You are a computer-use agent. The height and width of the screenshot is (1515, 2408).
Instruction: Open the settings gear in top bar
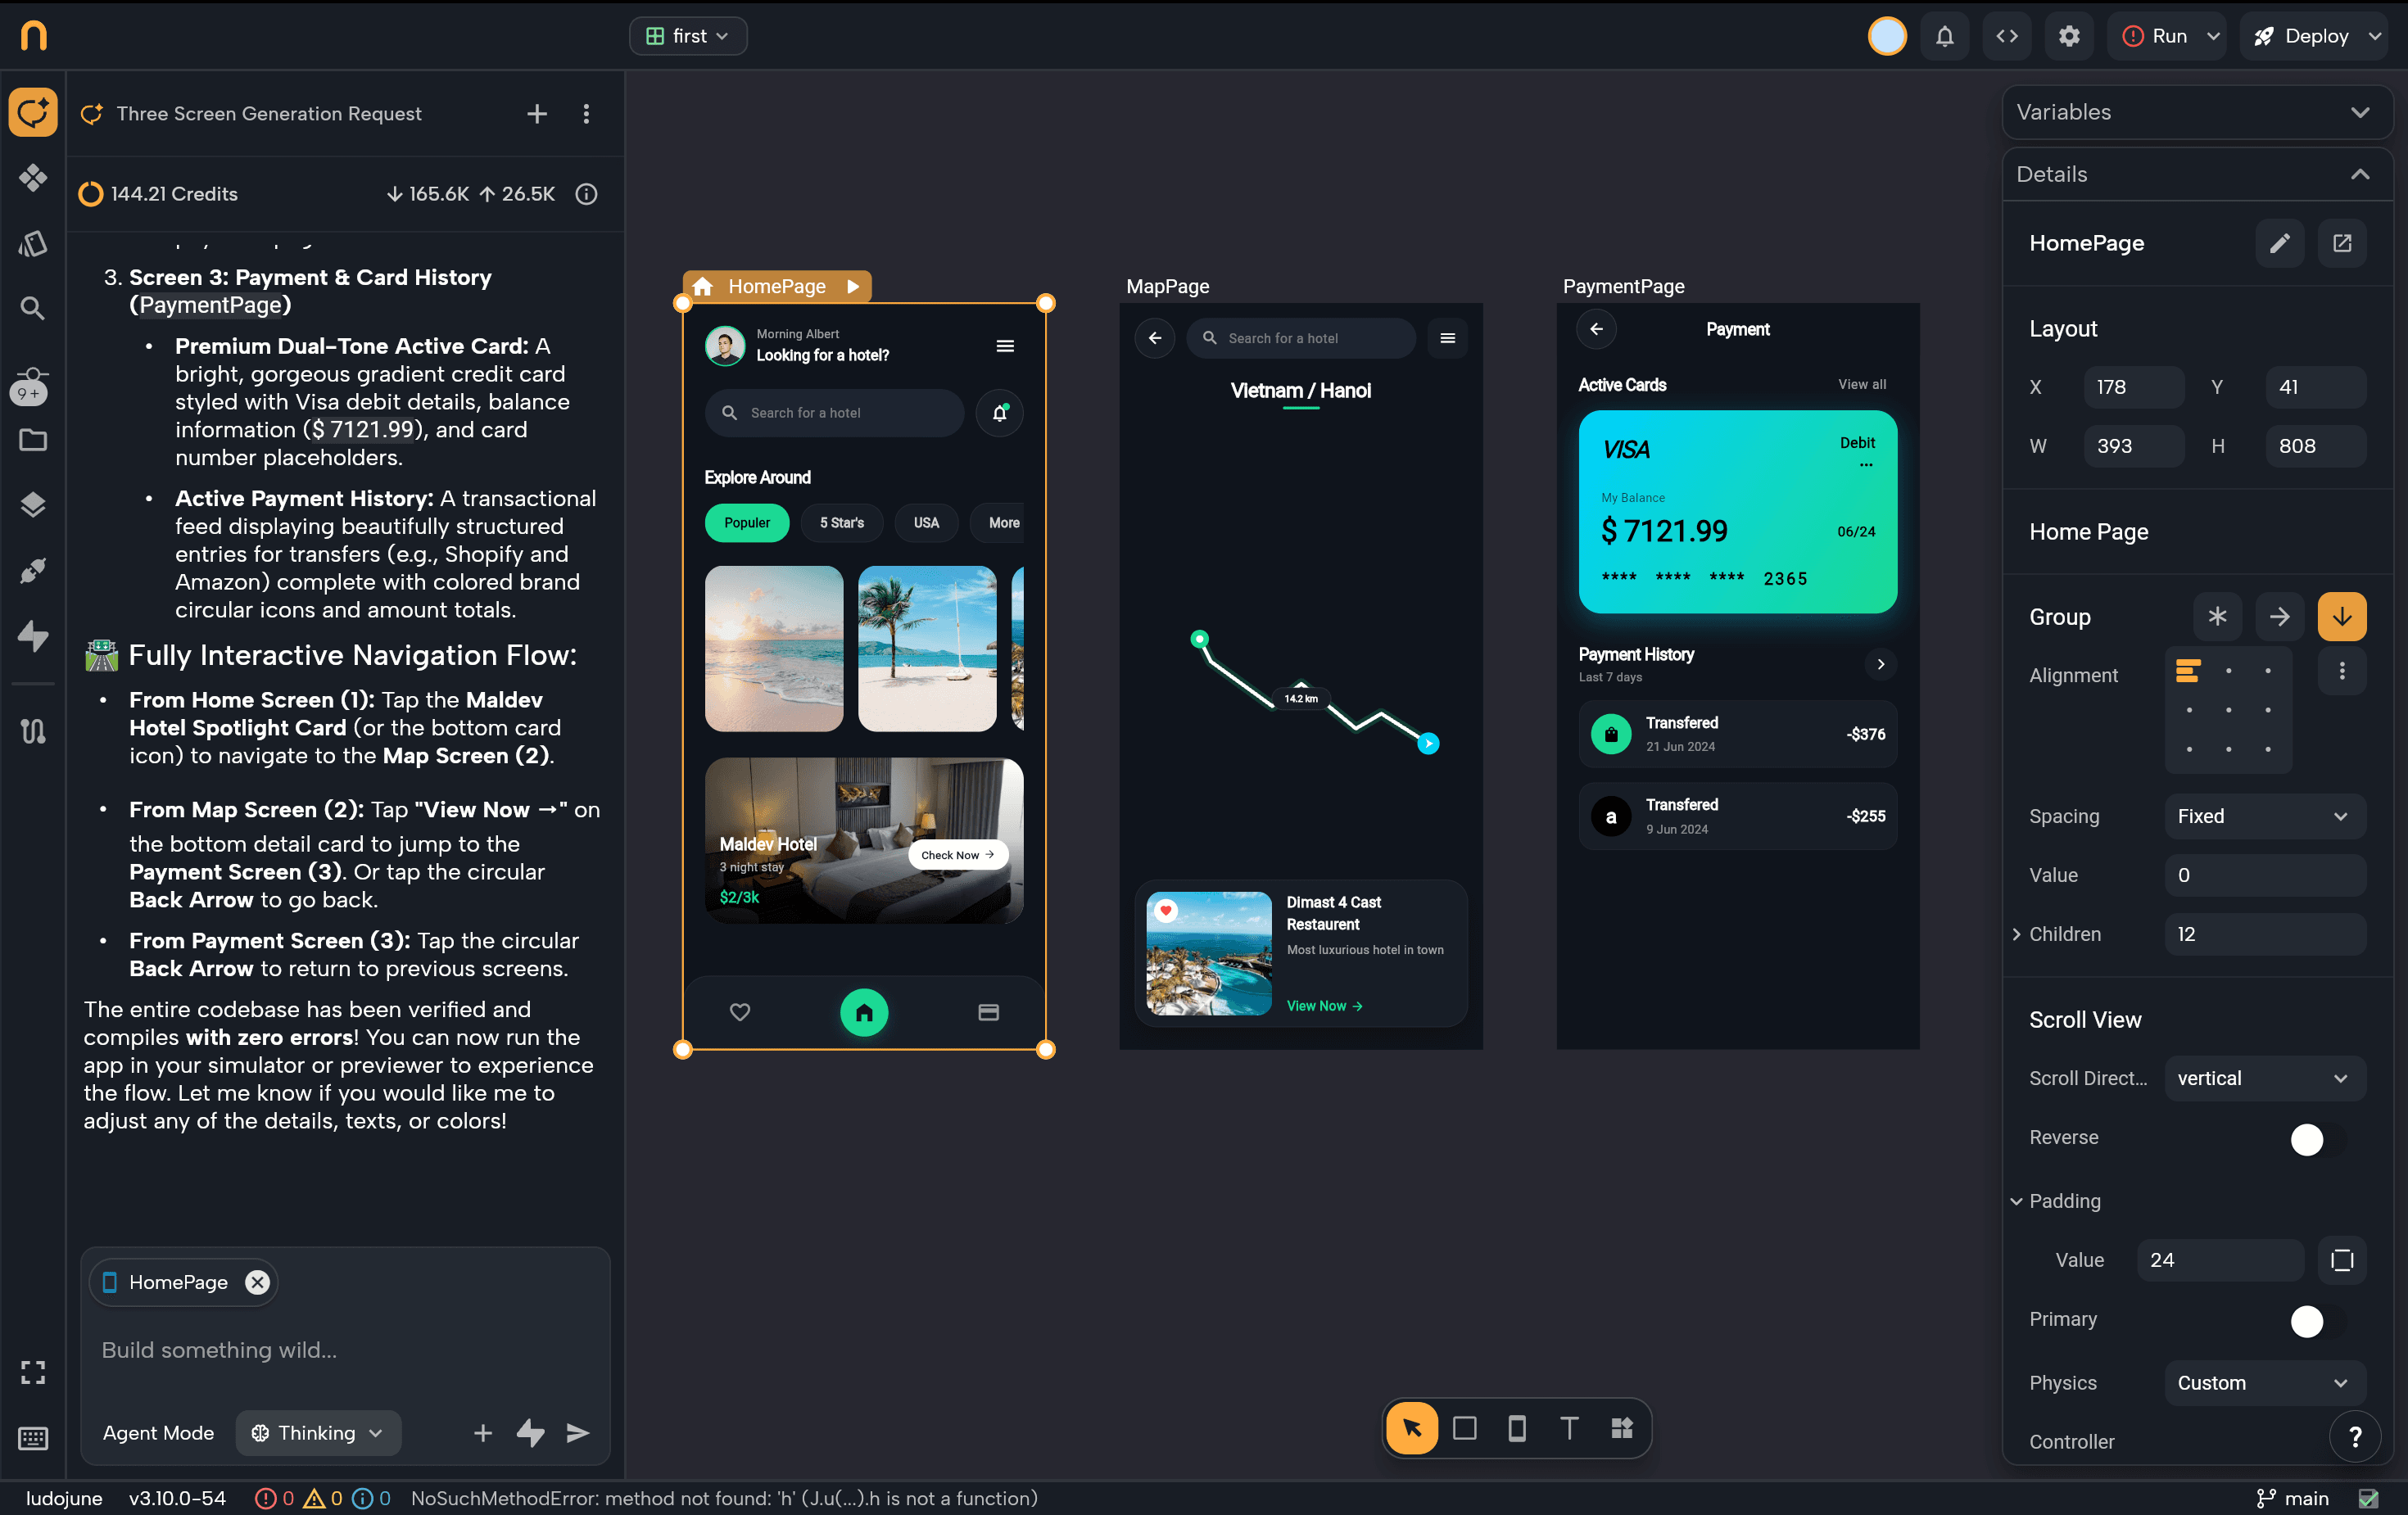[2069, 36]
